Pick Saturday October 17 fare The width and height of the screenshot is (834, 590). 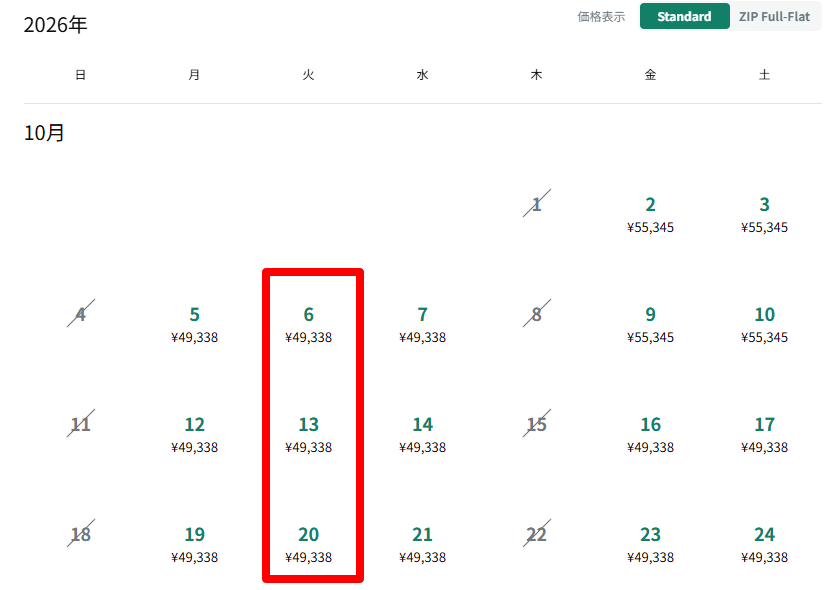click(764, 434)
